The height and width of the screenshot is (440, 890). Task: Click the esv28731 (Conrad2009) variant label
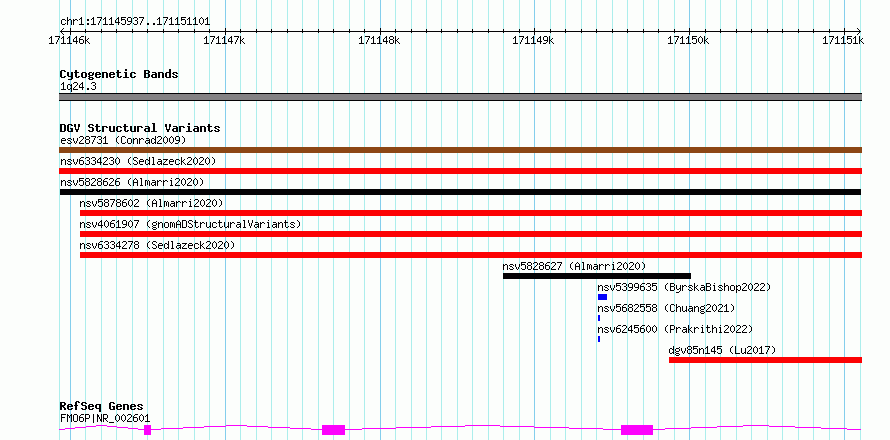[x=123, y=140]
